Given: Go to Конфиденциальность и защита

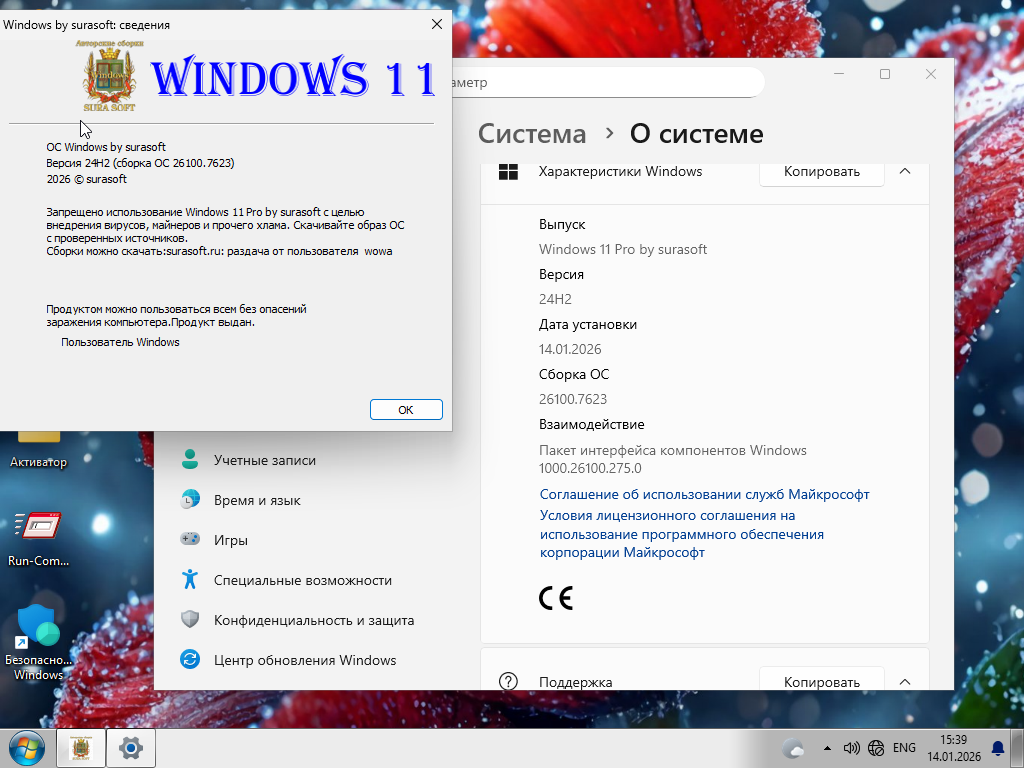Looking at the screenshot, I should tap(313, 620).
